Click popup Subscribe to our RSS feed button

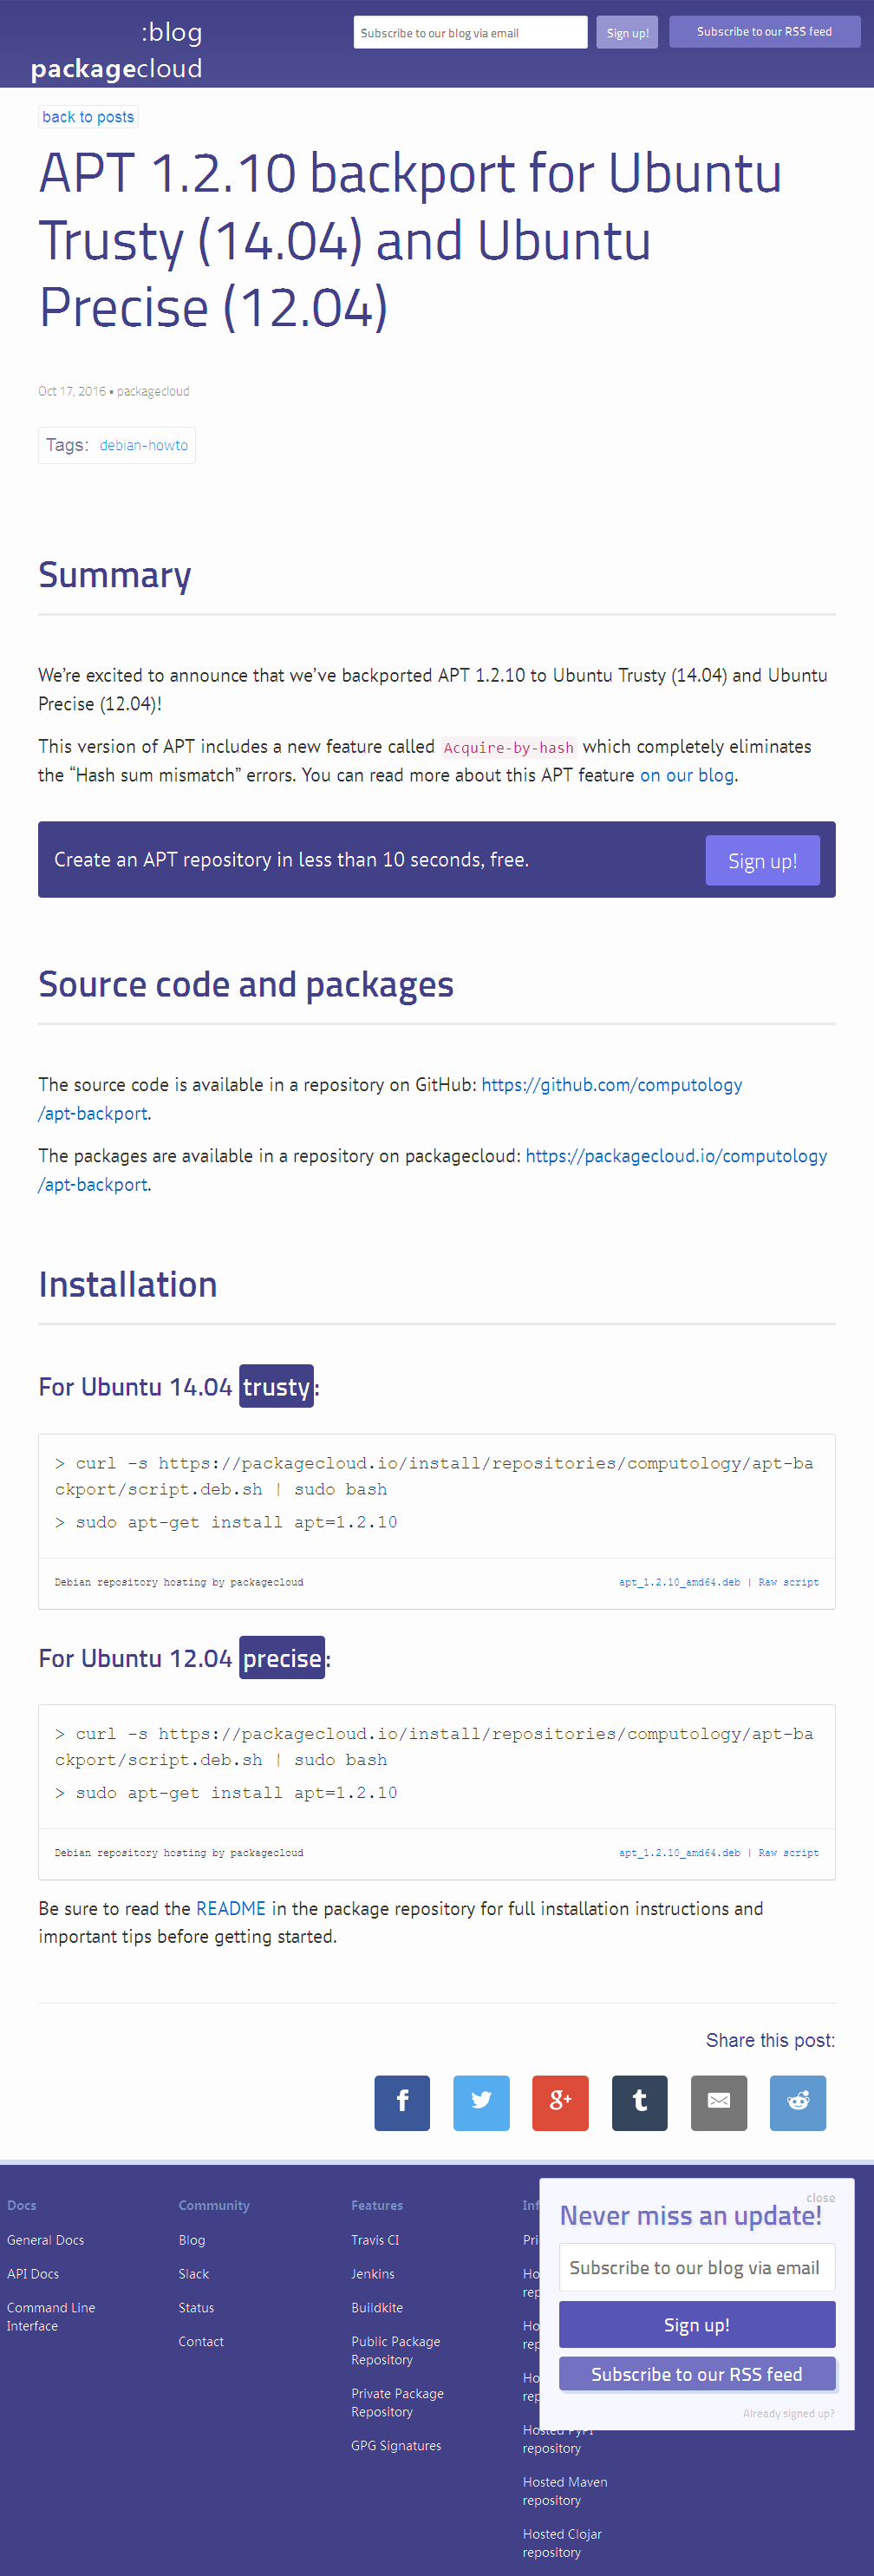697,2374
